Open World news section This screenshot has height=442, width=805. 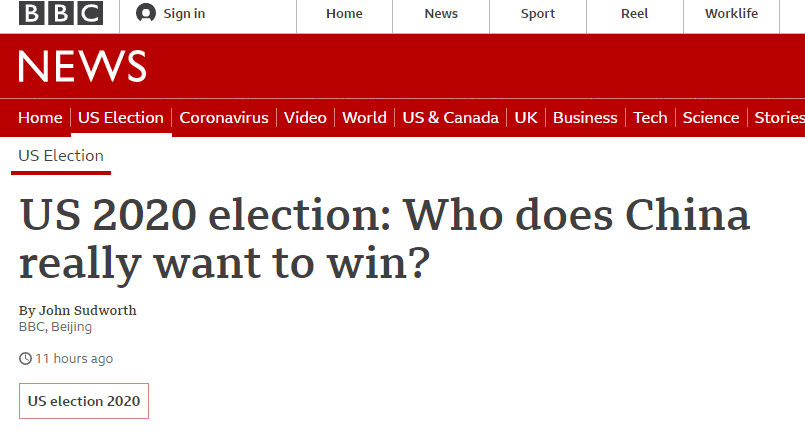coord(364,118)
